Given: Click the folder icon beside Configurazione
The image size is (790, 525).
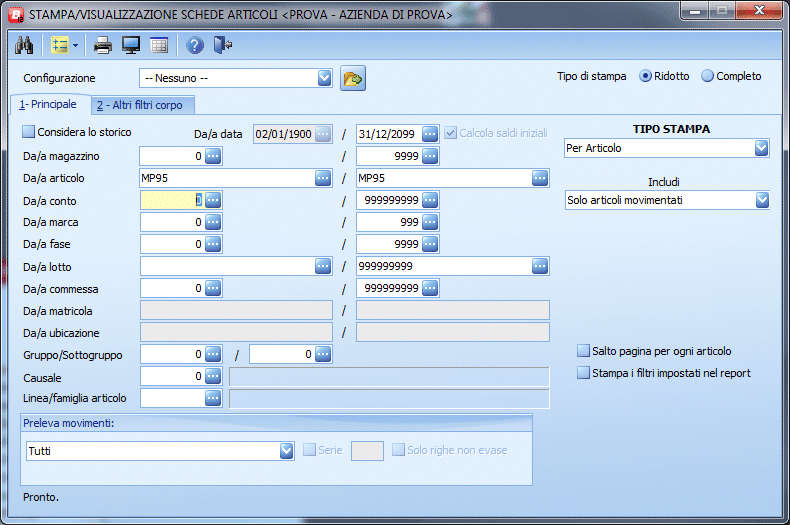Looking at the screenshot, I should 353,79.
